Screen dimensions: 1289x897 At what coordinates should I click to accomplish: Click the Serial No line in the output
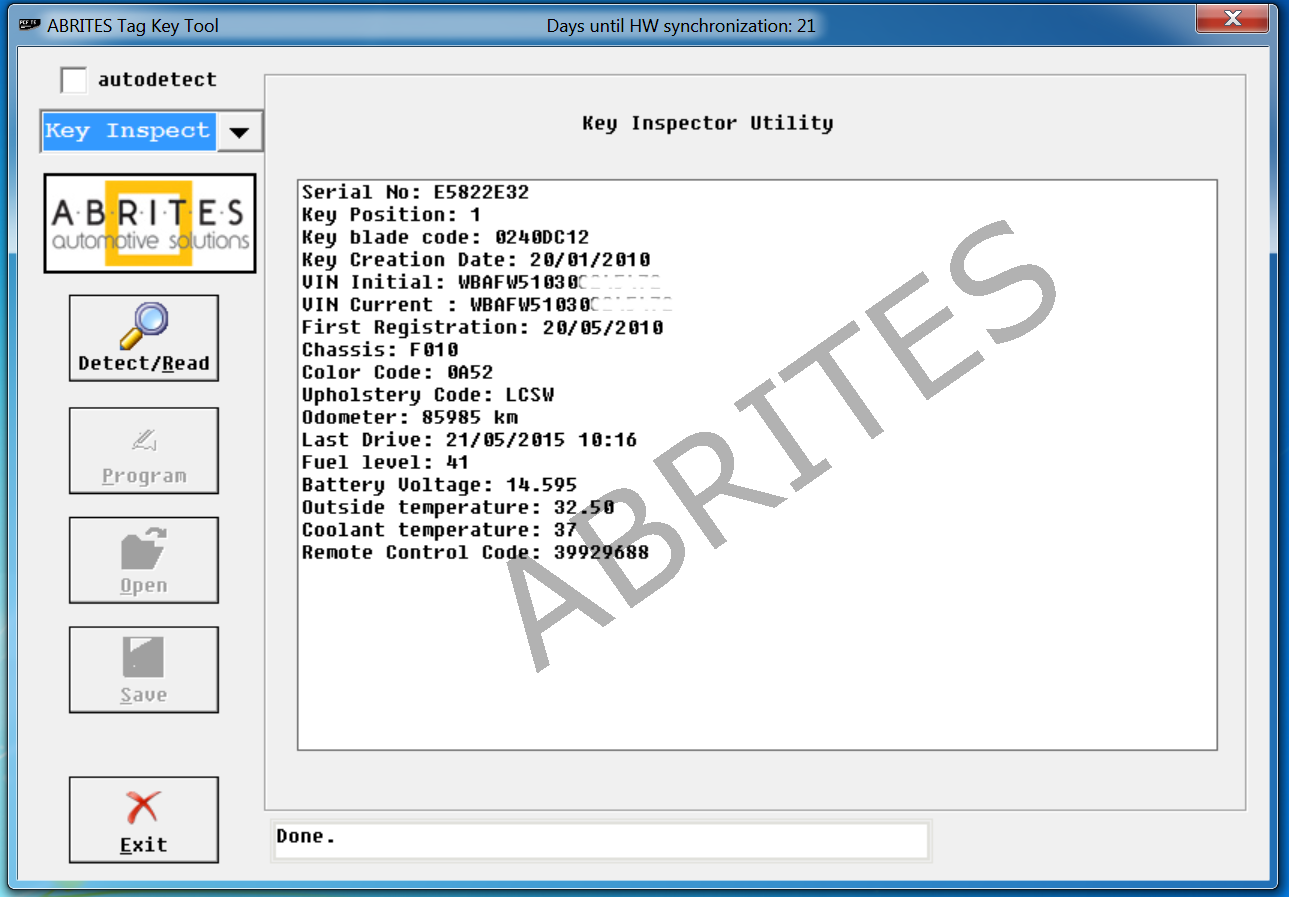tap(415, 192)
